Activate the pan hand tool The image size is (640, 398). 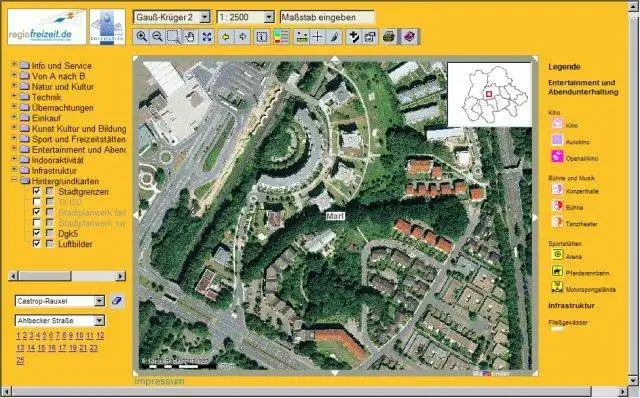(x=189, y=37)
